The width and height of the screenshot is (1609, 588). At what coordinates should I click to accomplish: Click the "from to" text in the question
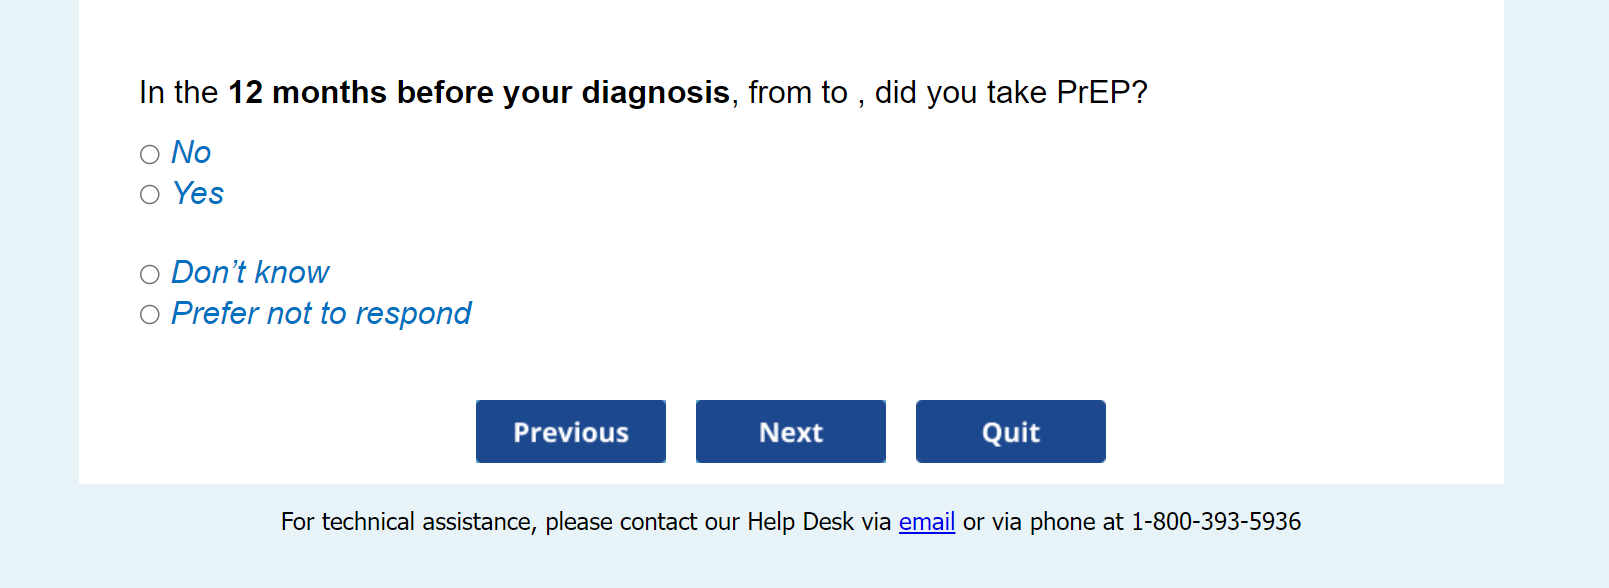[797, 92]
